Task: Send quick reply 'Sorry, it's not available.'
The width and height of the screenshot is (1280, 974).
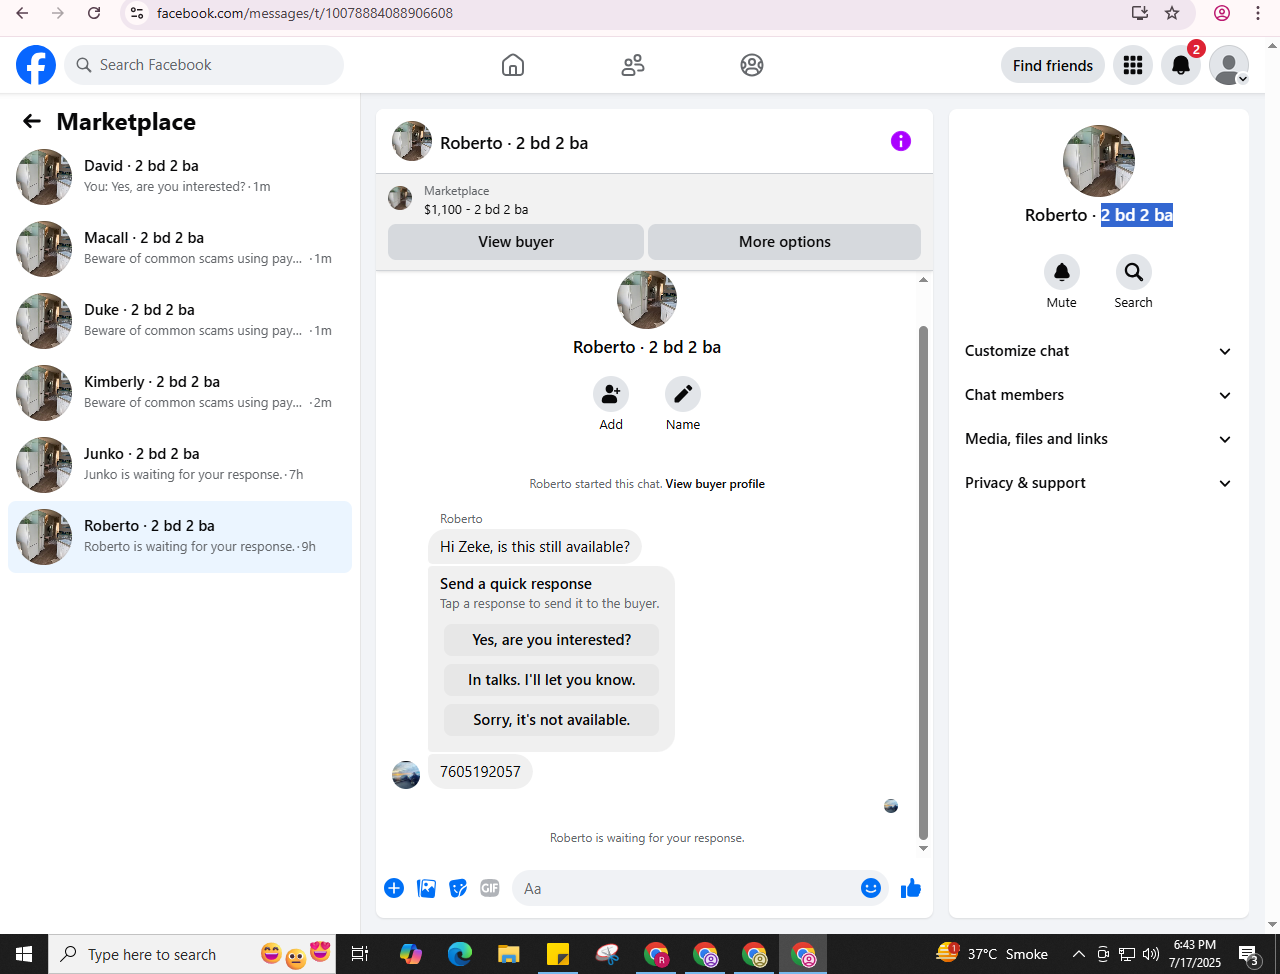Action: 552,720
